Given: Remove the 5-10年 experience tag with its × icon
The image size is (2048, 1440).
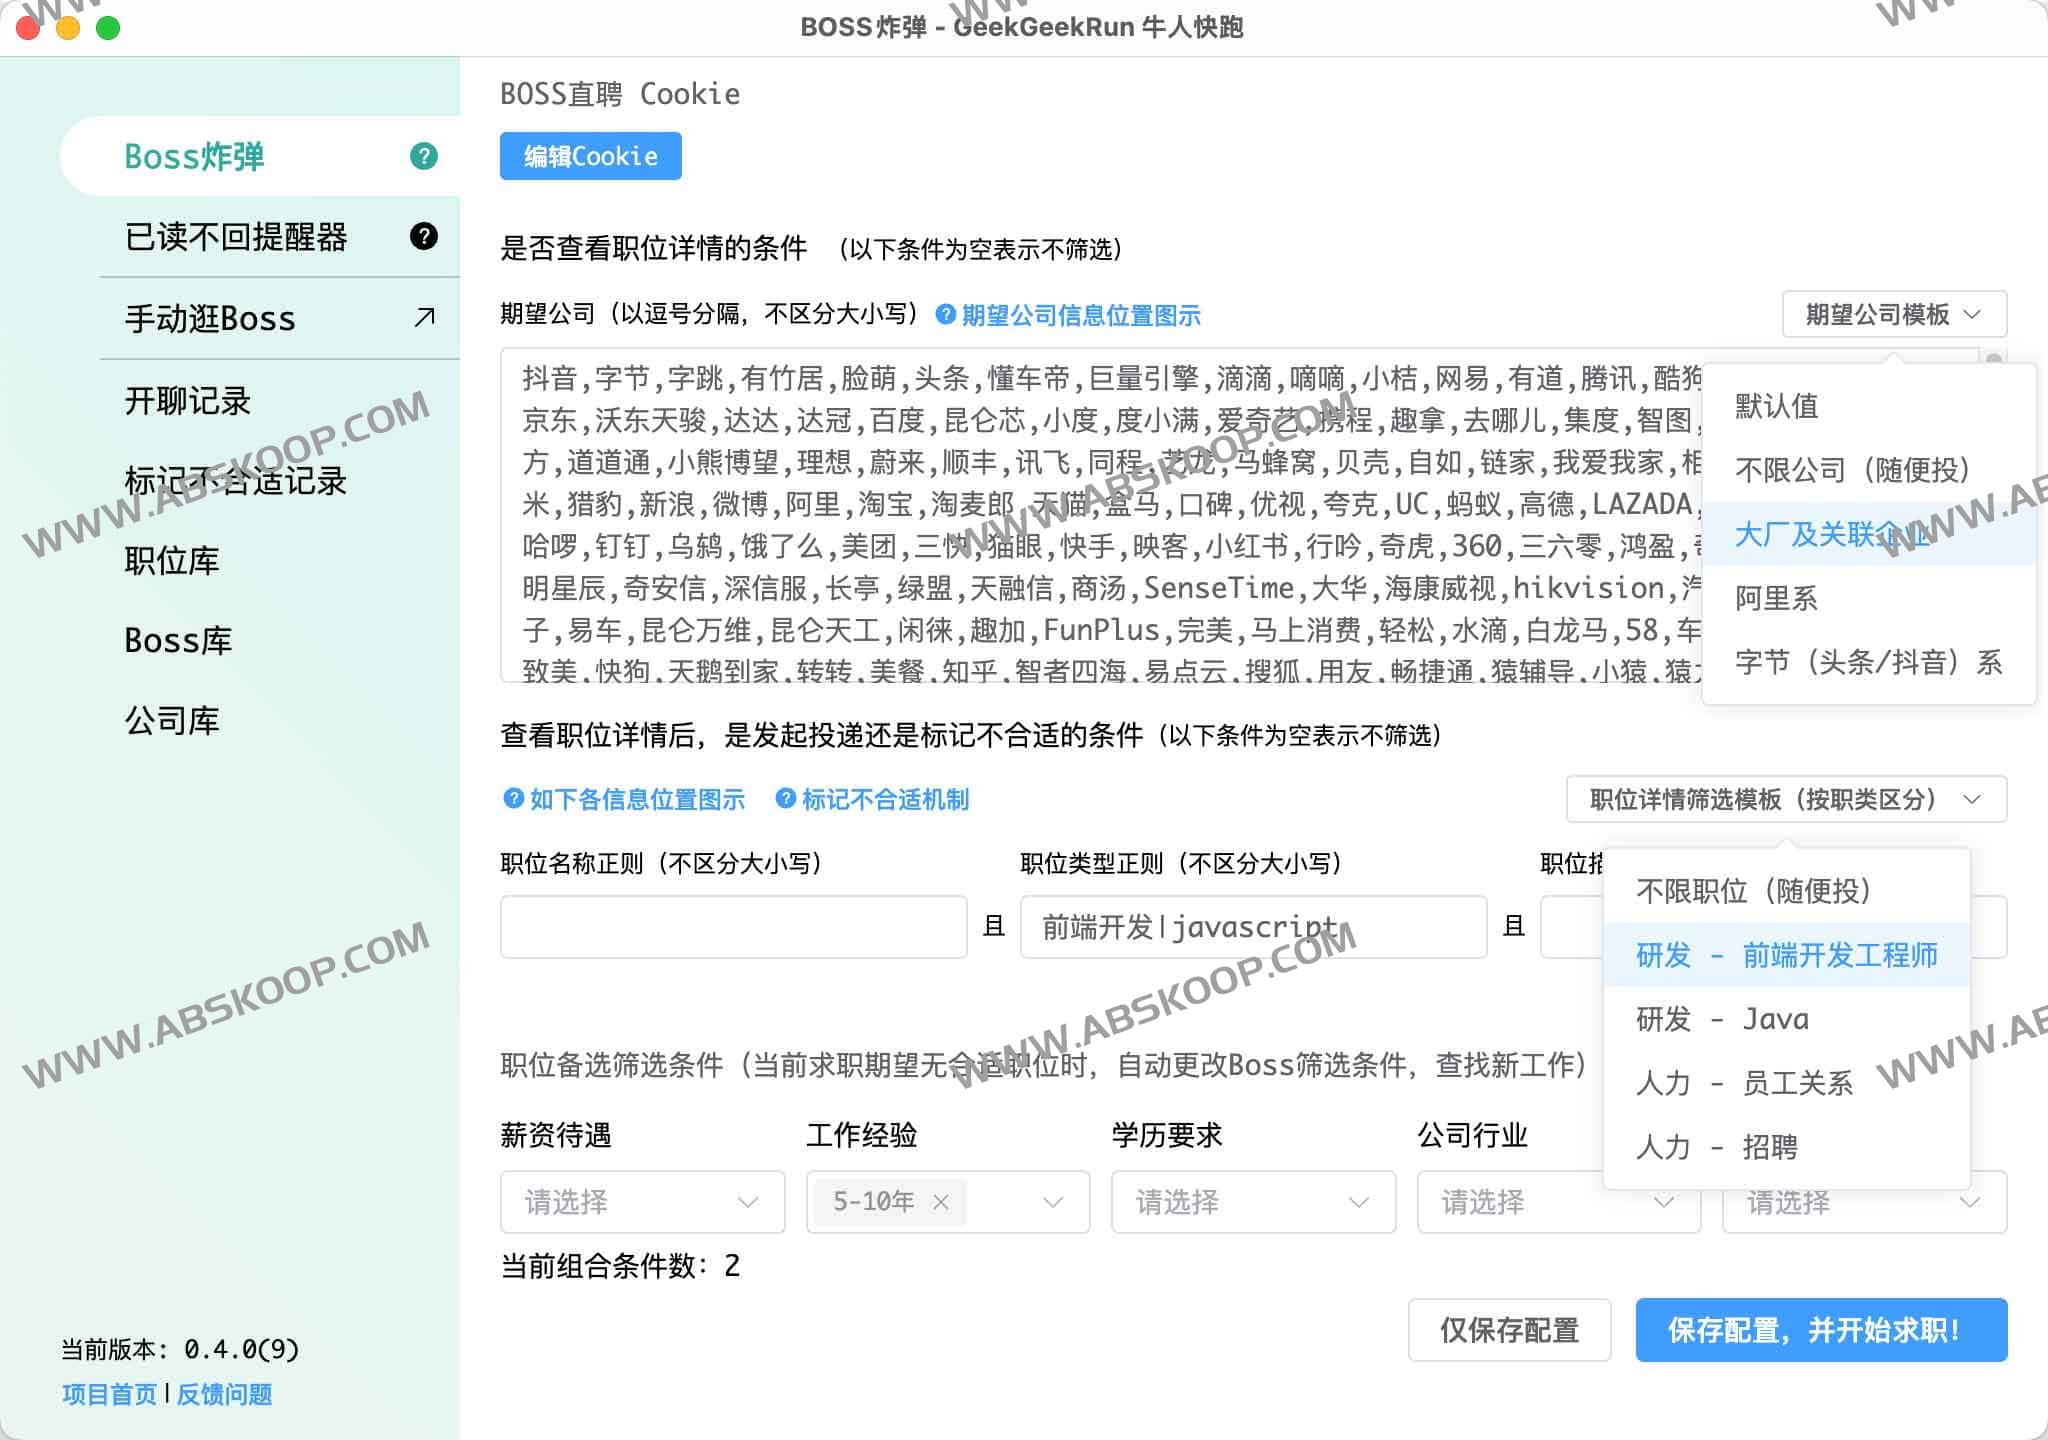Looking at the screenshot, I should pyautogui.click(x=940, y=1202).
